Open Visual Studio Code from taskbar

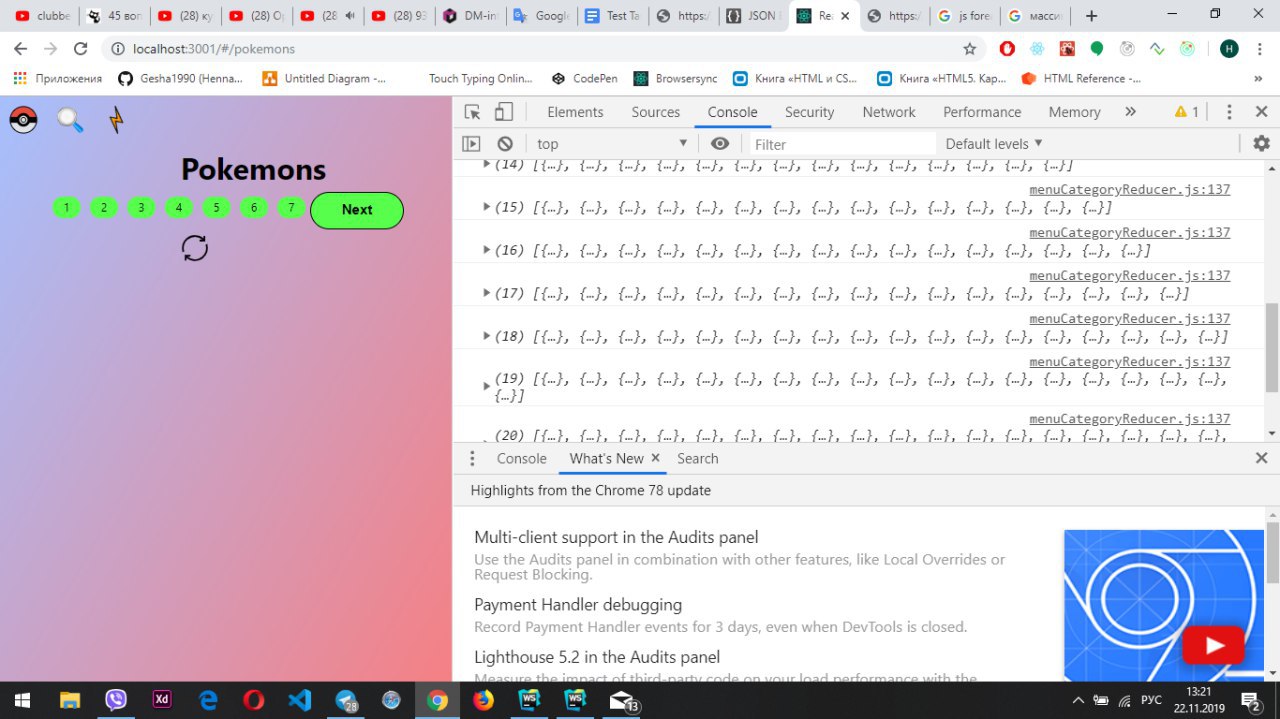[299, 700]
